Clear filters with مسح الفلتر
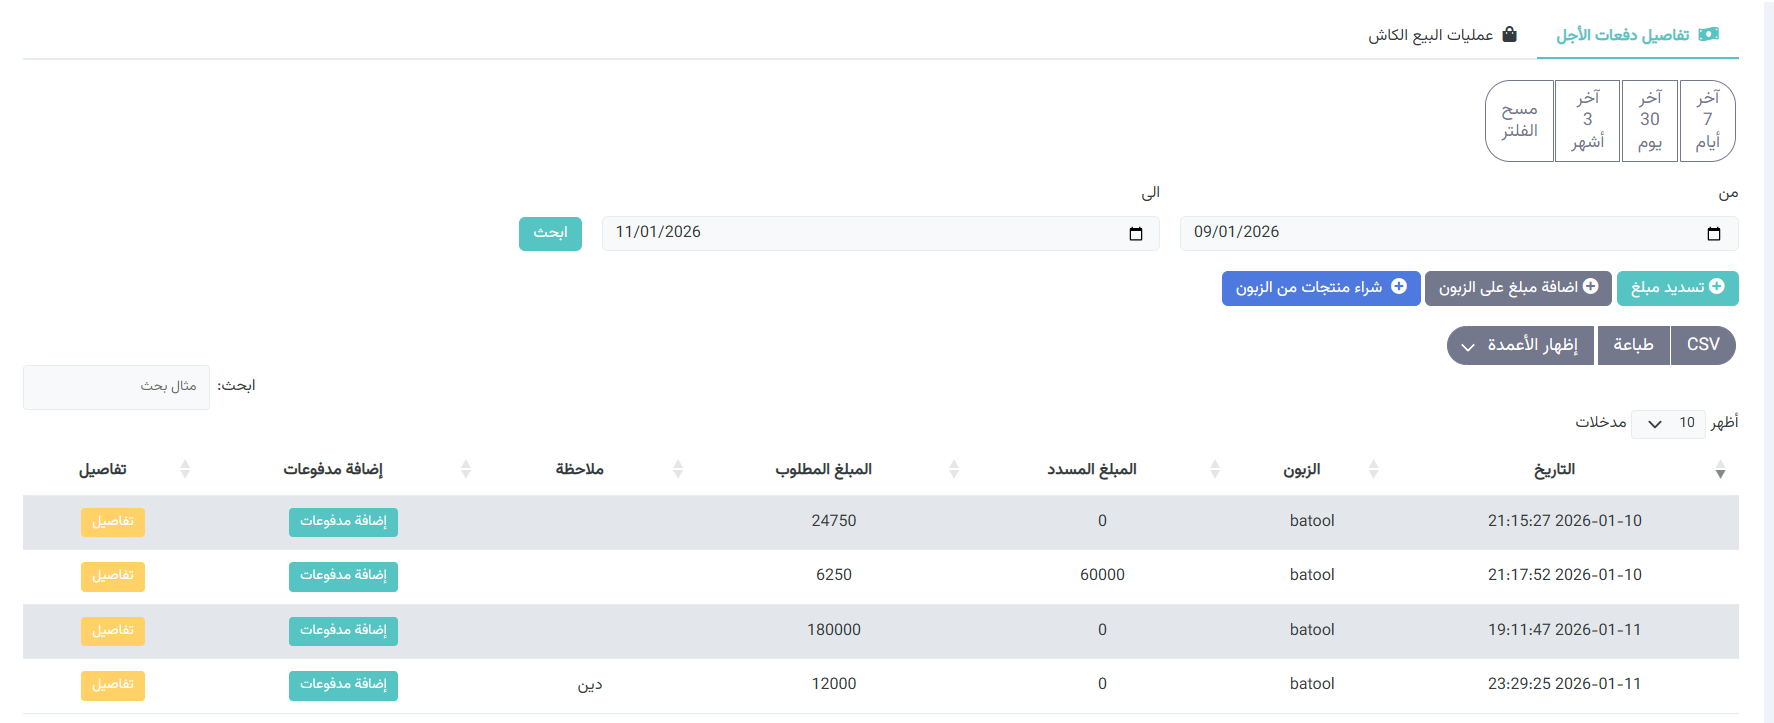Viewport: 1774px width, 723px height. pos(1520,120)
